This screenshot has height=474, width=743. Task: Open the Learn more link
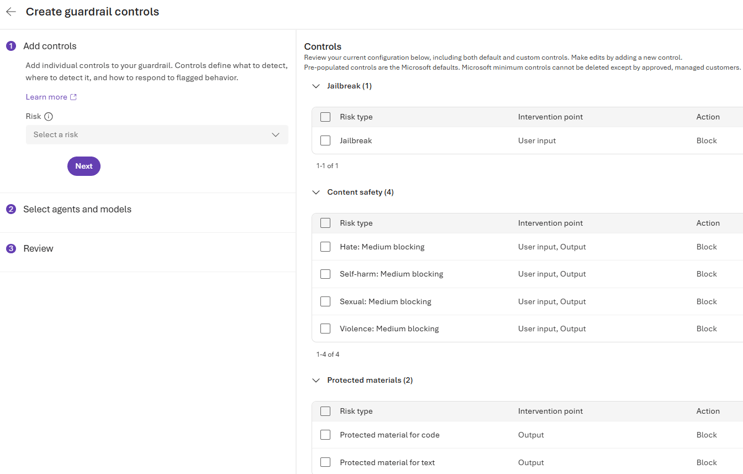[45, 97]
